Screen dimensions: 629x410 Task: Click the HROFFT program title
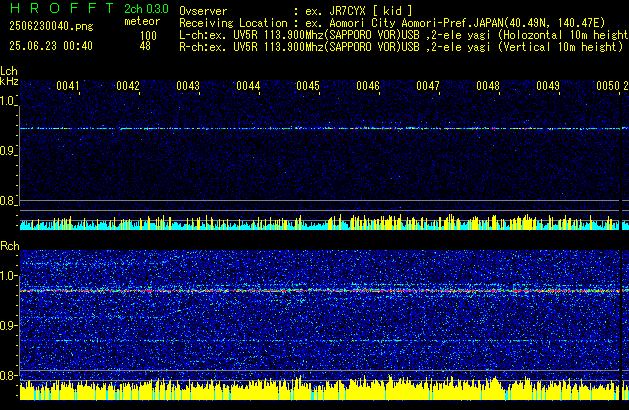click(x=62, y=8)
